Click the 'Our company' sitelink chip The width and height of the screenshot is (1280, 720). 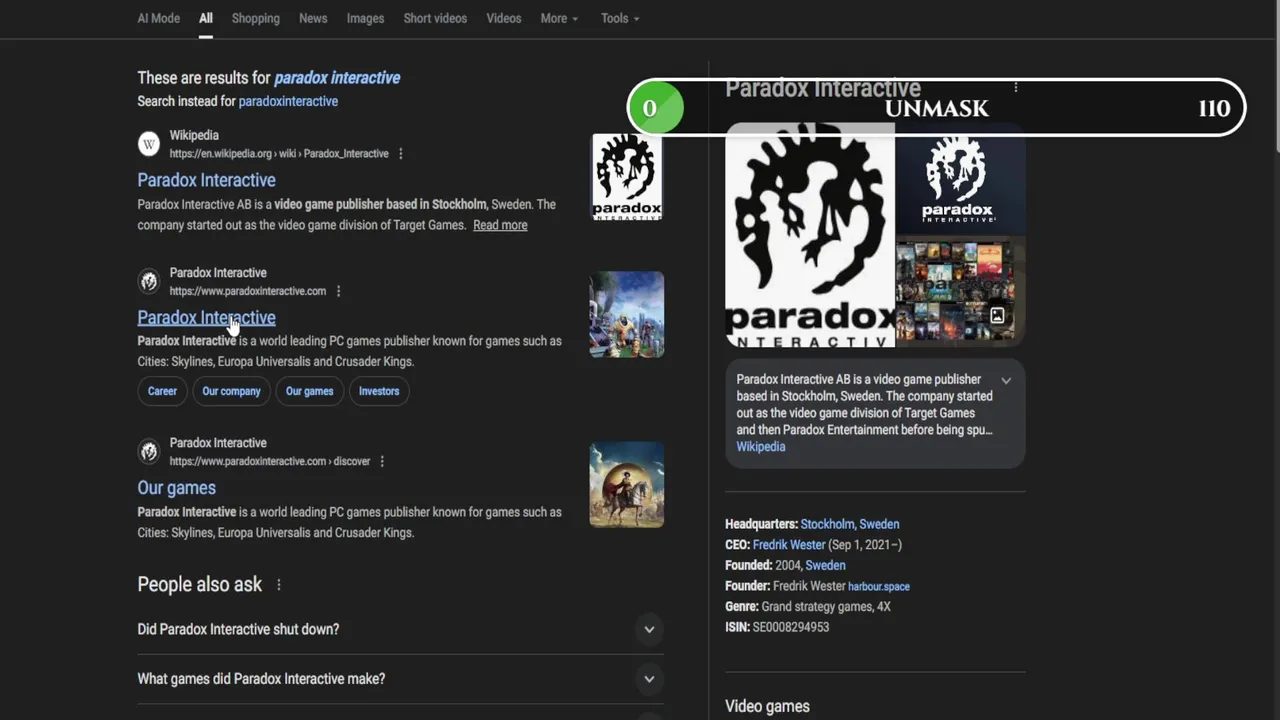[x=231, y=391]
